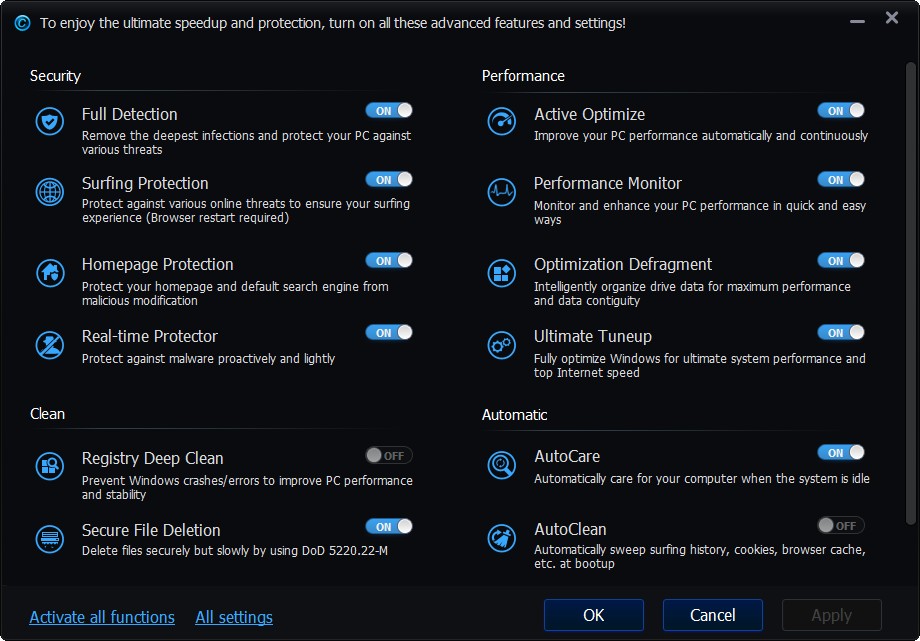This screenshot has height=641, width=920.
Task: Click the Active Optimize label
Action: [589, 114]
